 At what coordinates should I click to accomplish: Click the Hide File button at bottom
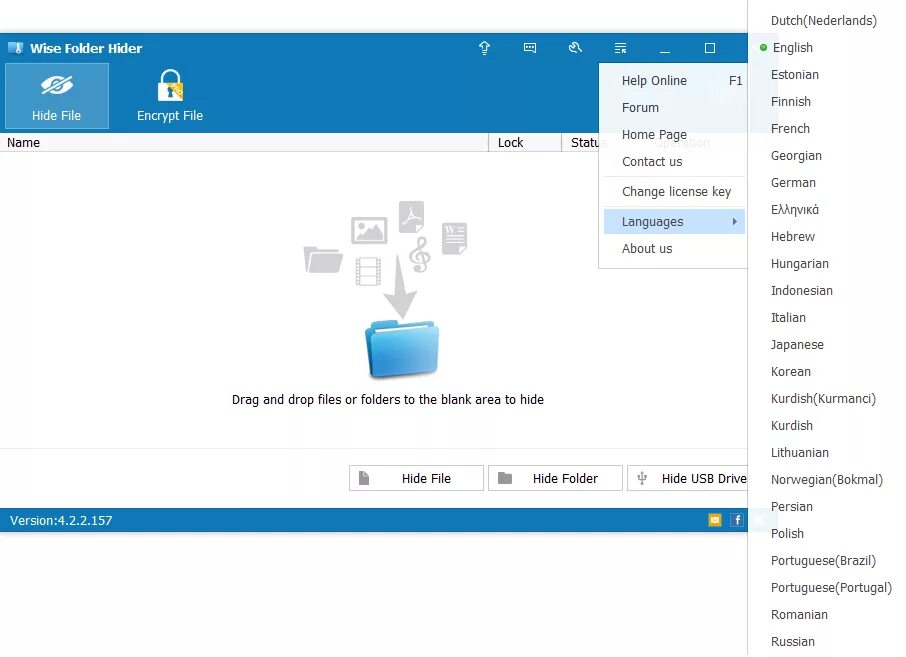pyautogui.click(x=416, y=478)
